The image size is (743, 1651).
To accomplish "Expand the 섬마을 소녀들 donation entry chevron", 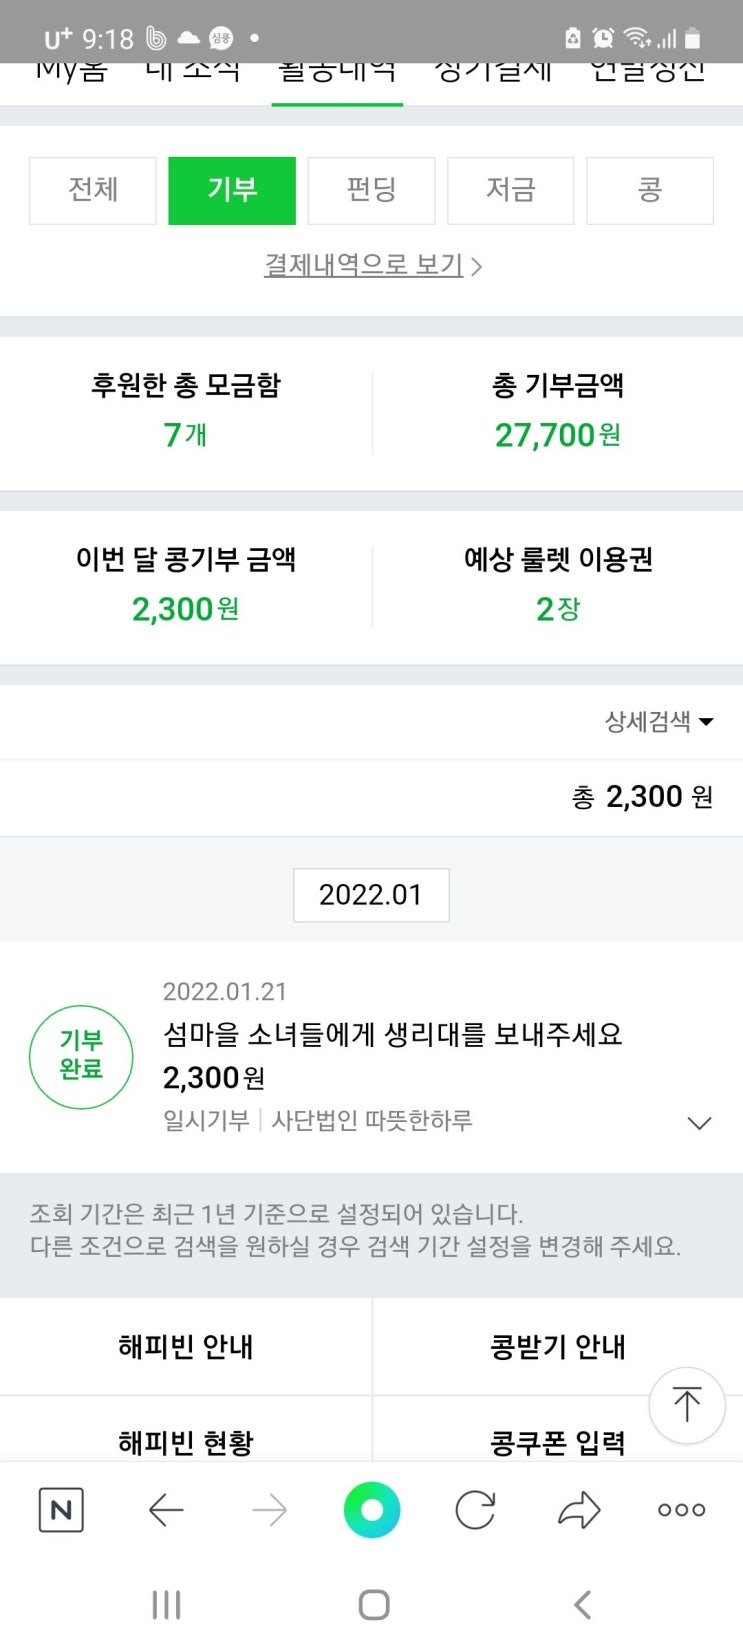I will (700, 1123).
